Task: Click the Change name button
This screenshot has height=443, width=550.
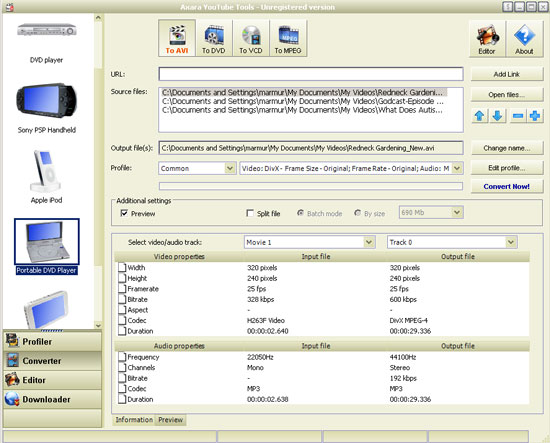Action: (507, 148)
